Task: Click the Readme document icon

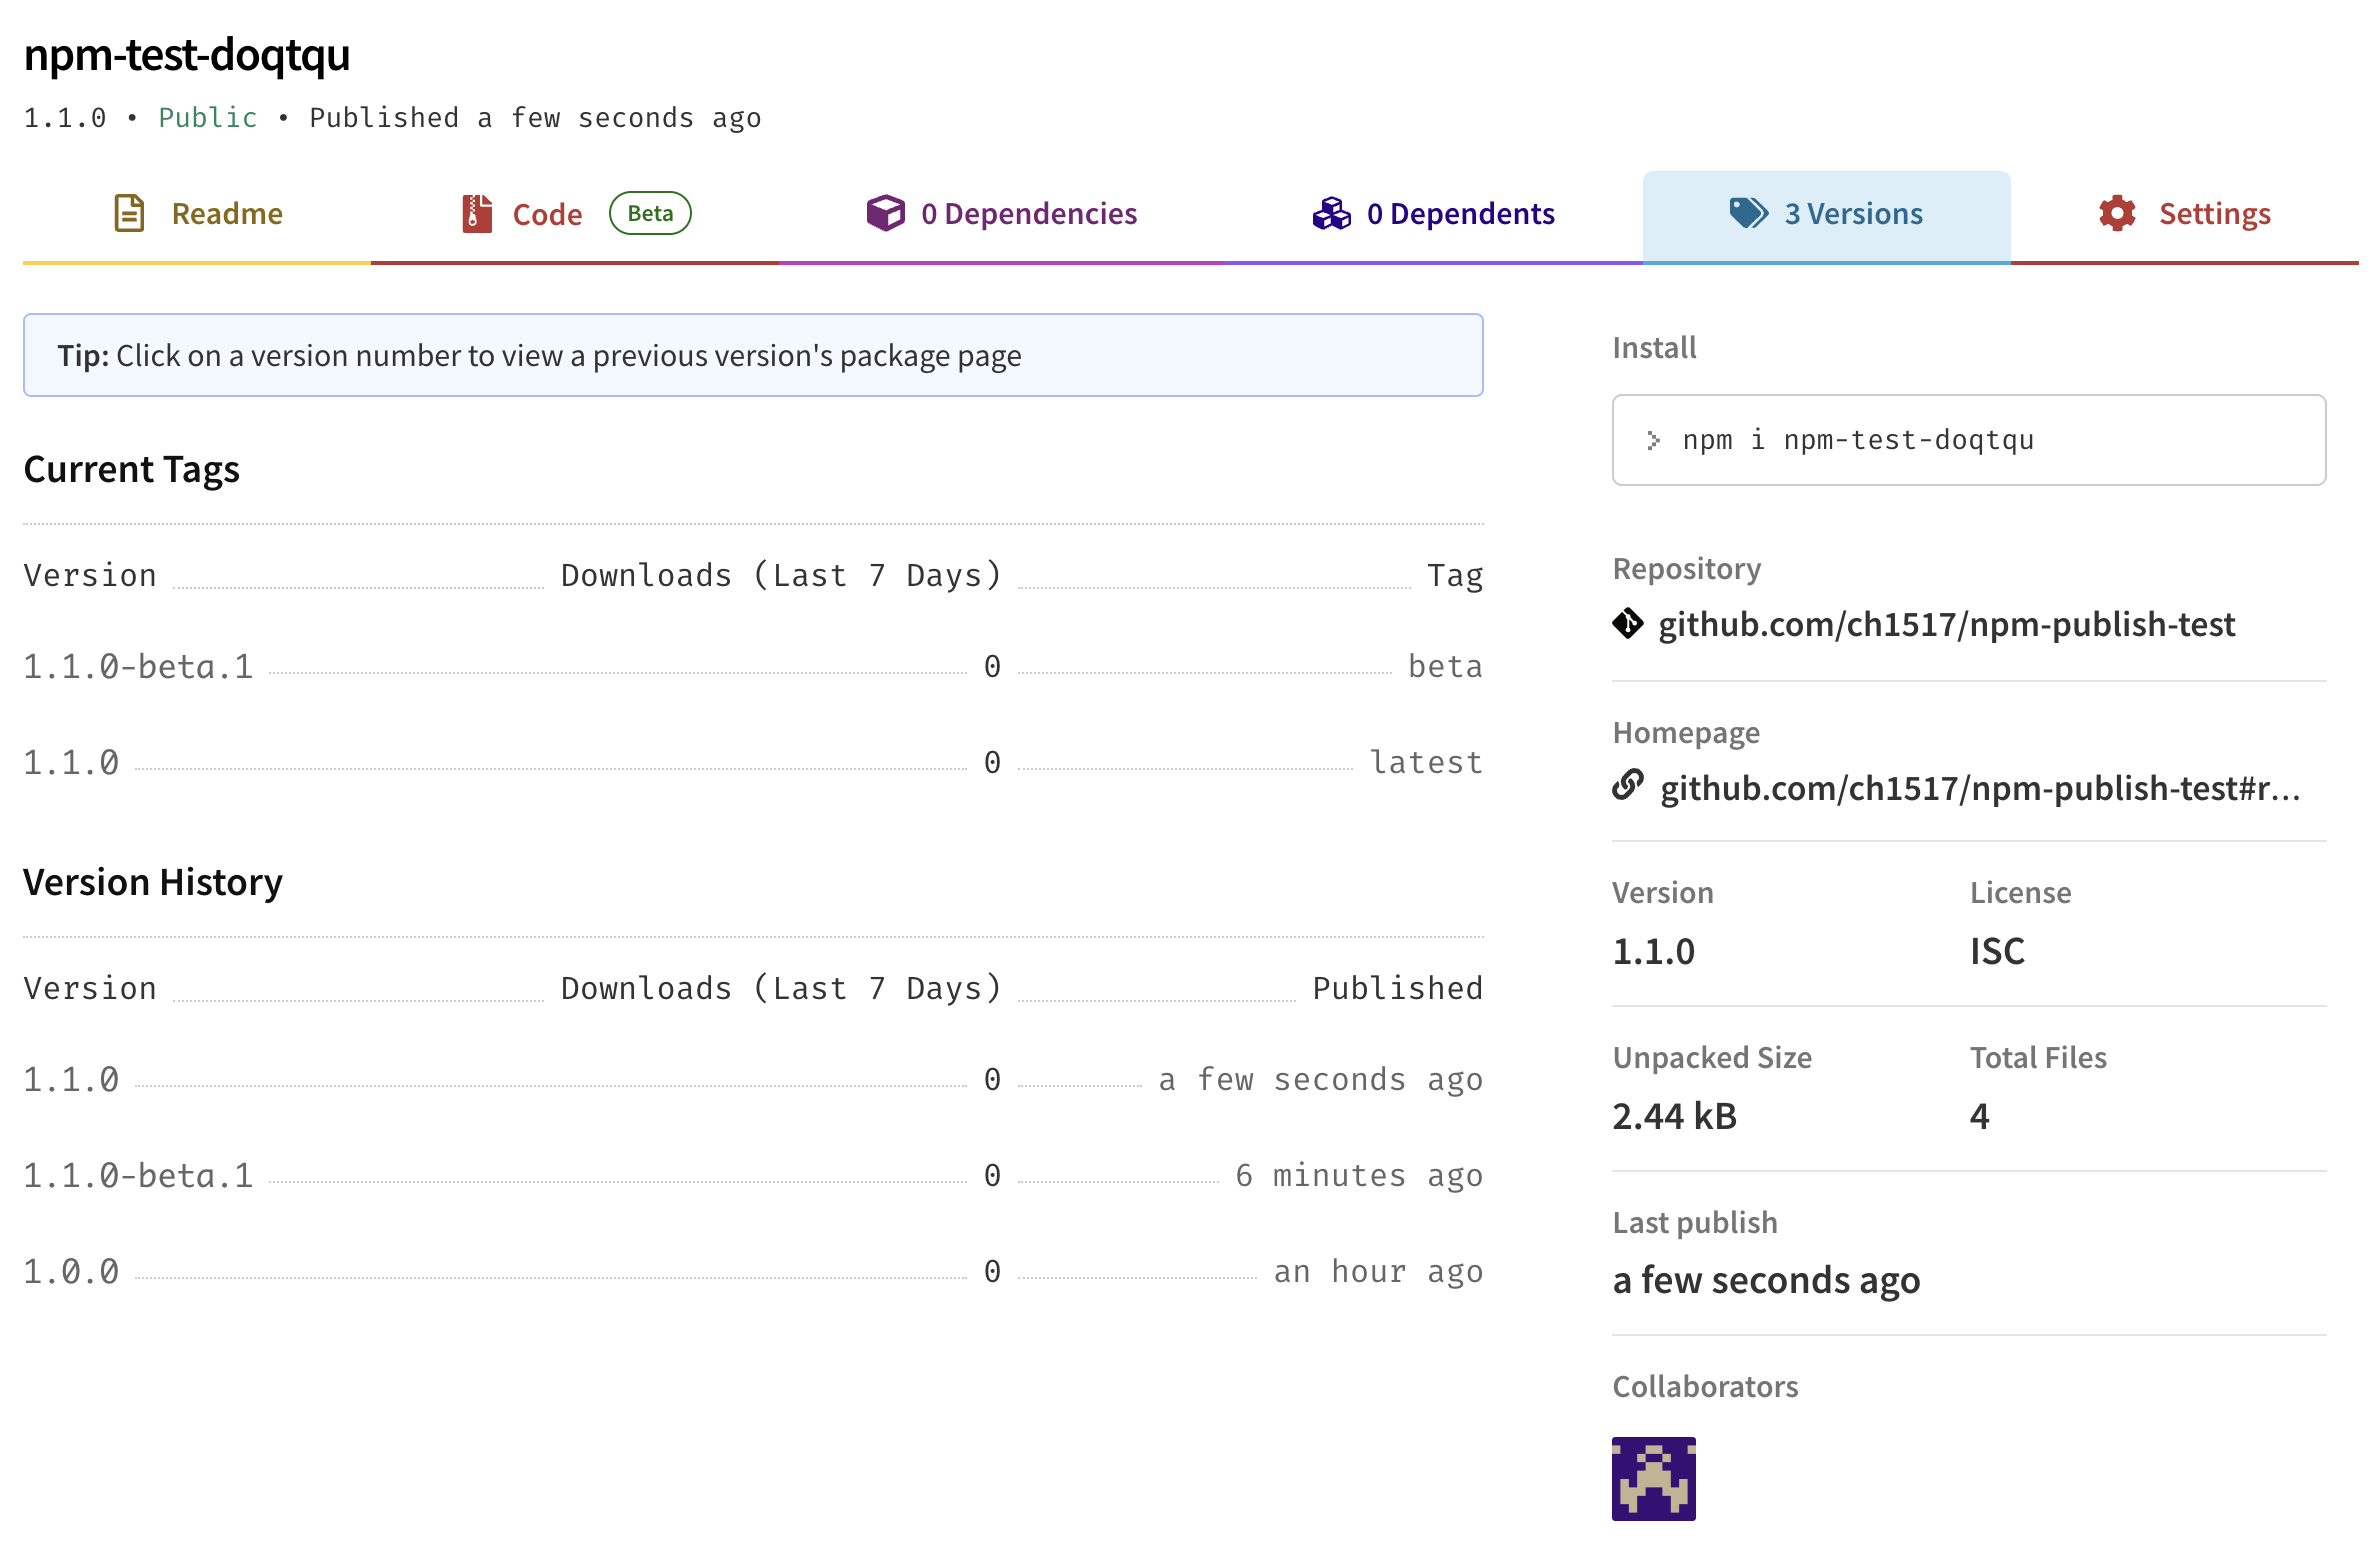Action: [x=129, y=213]
